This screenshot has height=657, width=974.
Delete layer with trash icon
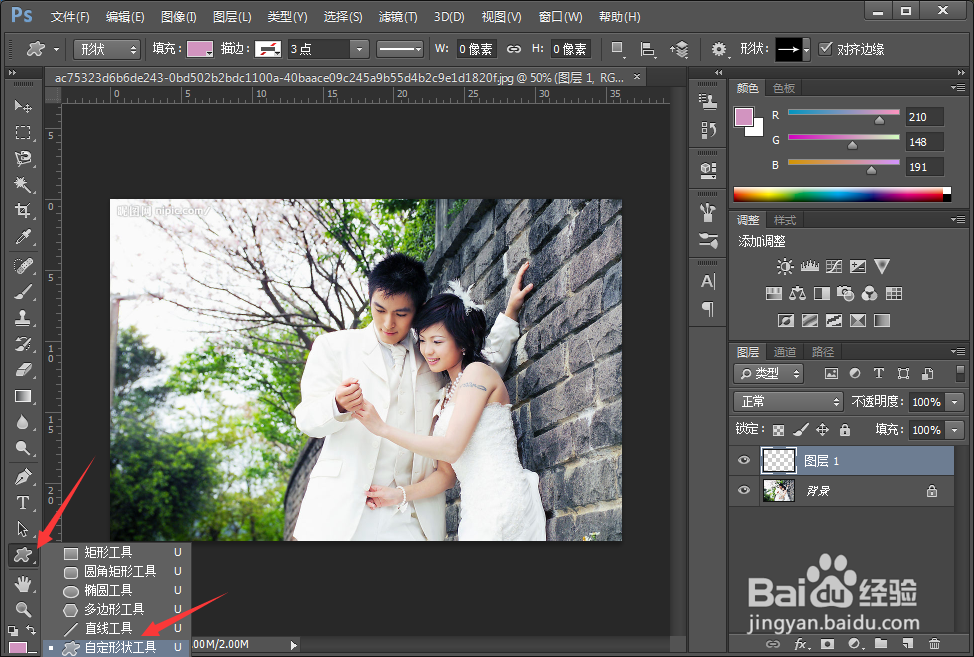934,643
